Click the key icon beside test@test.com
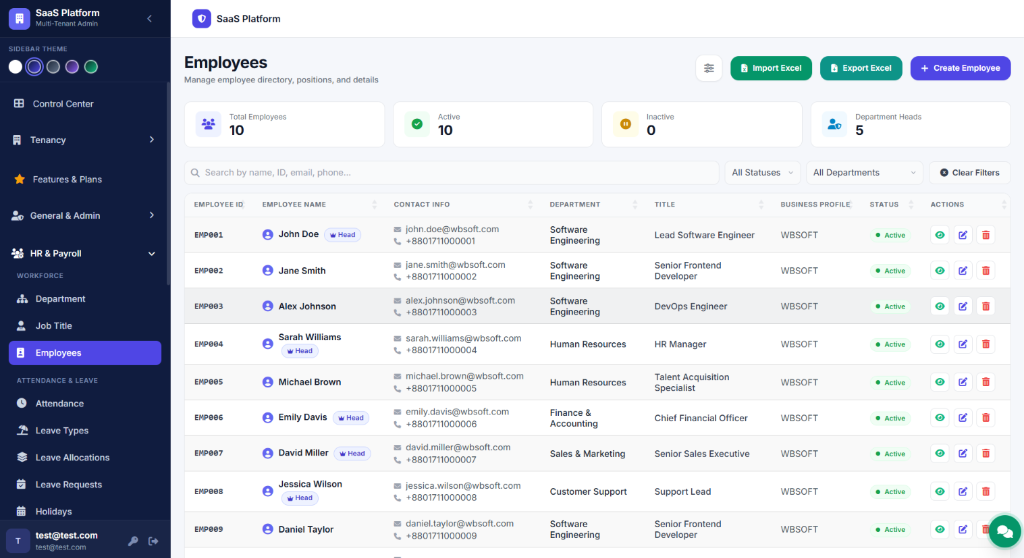This screenshot has height=558, width=1024. click(x=133, y=541)
